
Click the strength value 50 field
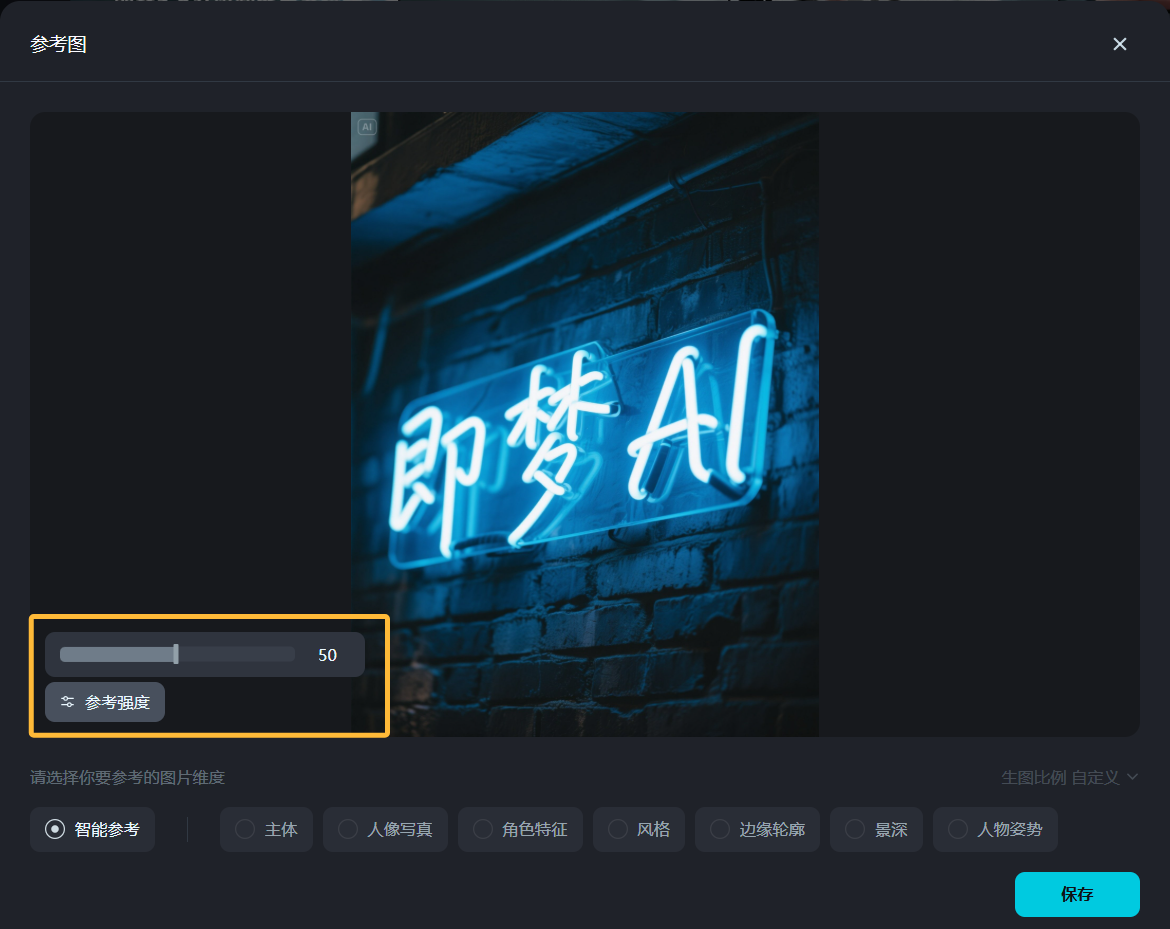[x=328, y=655]
